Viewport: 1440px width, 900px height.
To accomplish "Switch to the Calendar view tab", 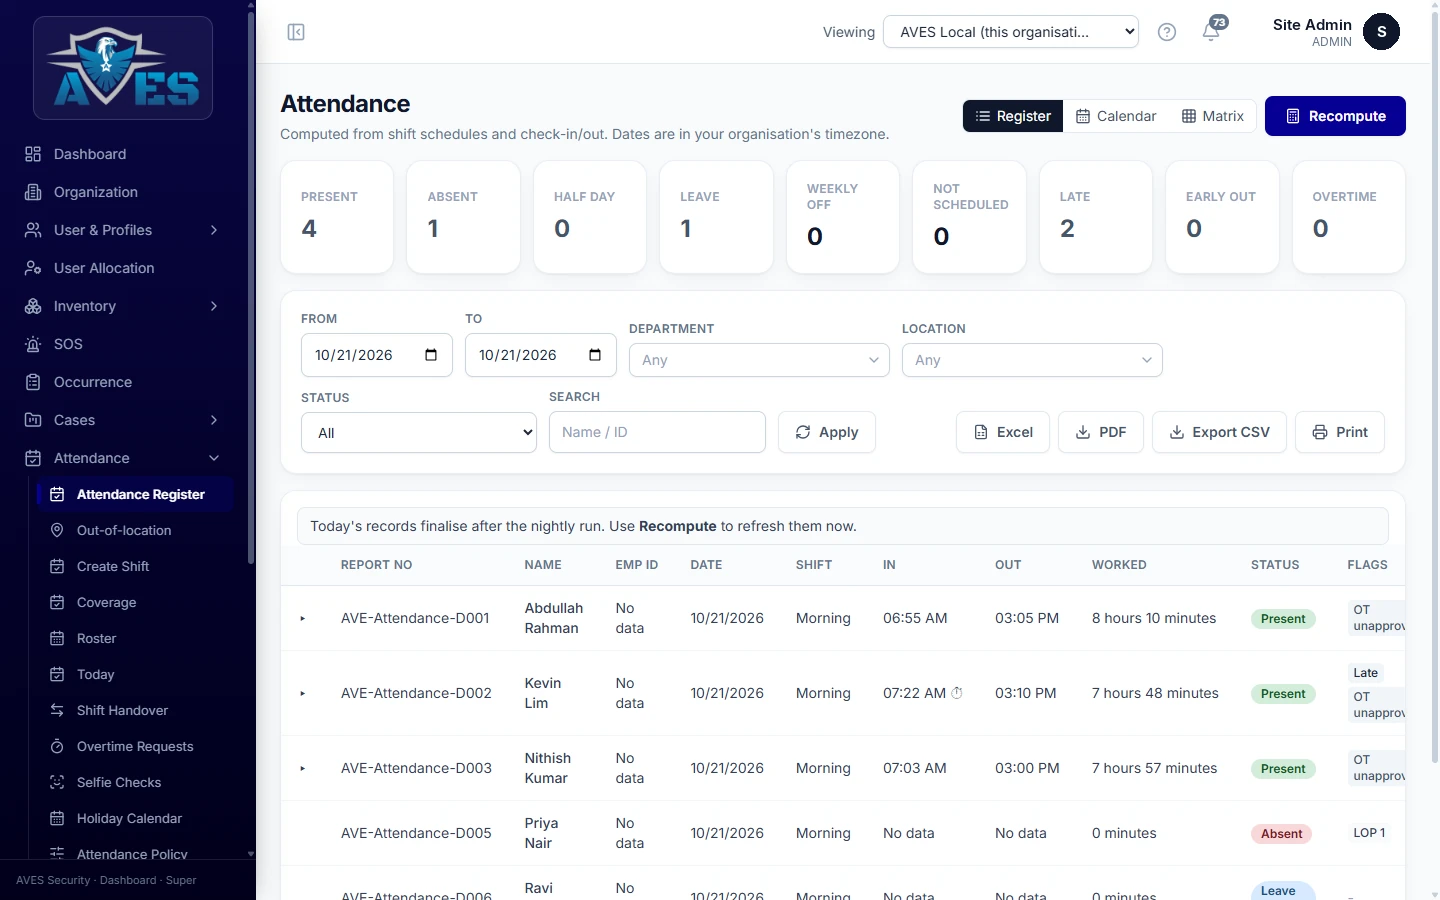I will [x=1116, y=116].
